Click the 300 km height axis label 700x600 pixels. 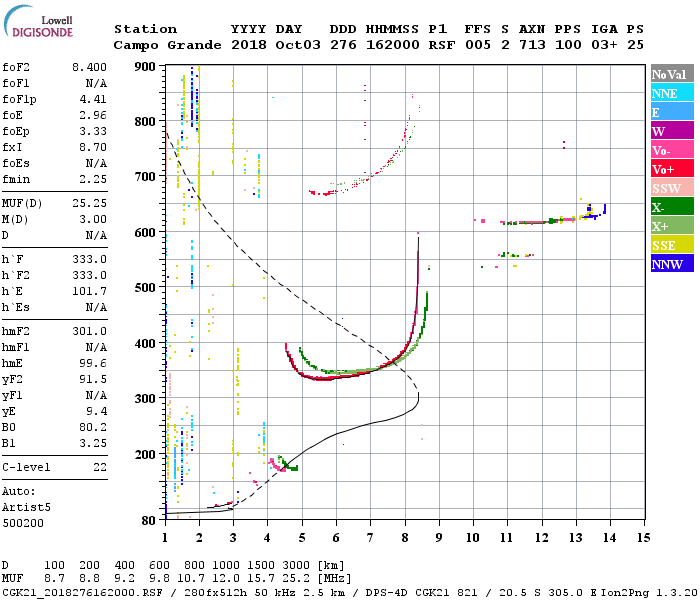coord(145,399)
